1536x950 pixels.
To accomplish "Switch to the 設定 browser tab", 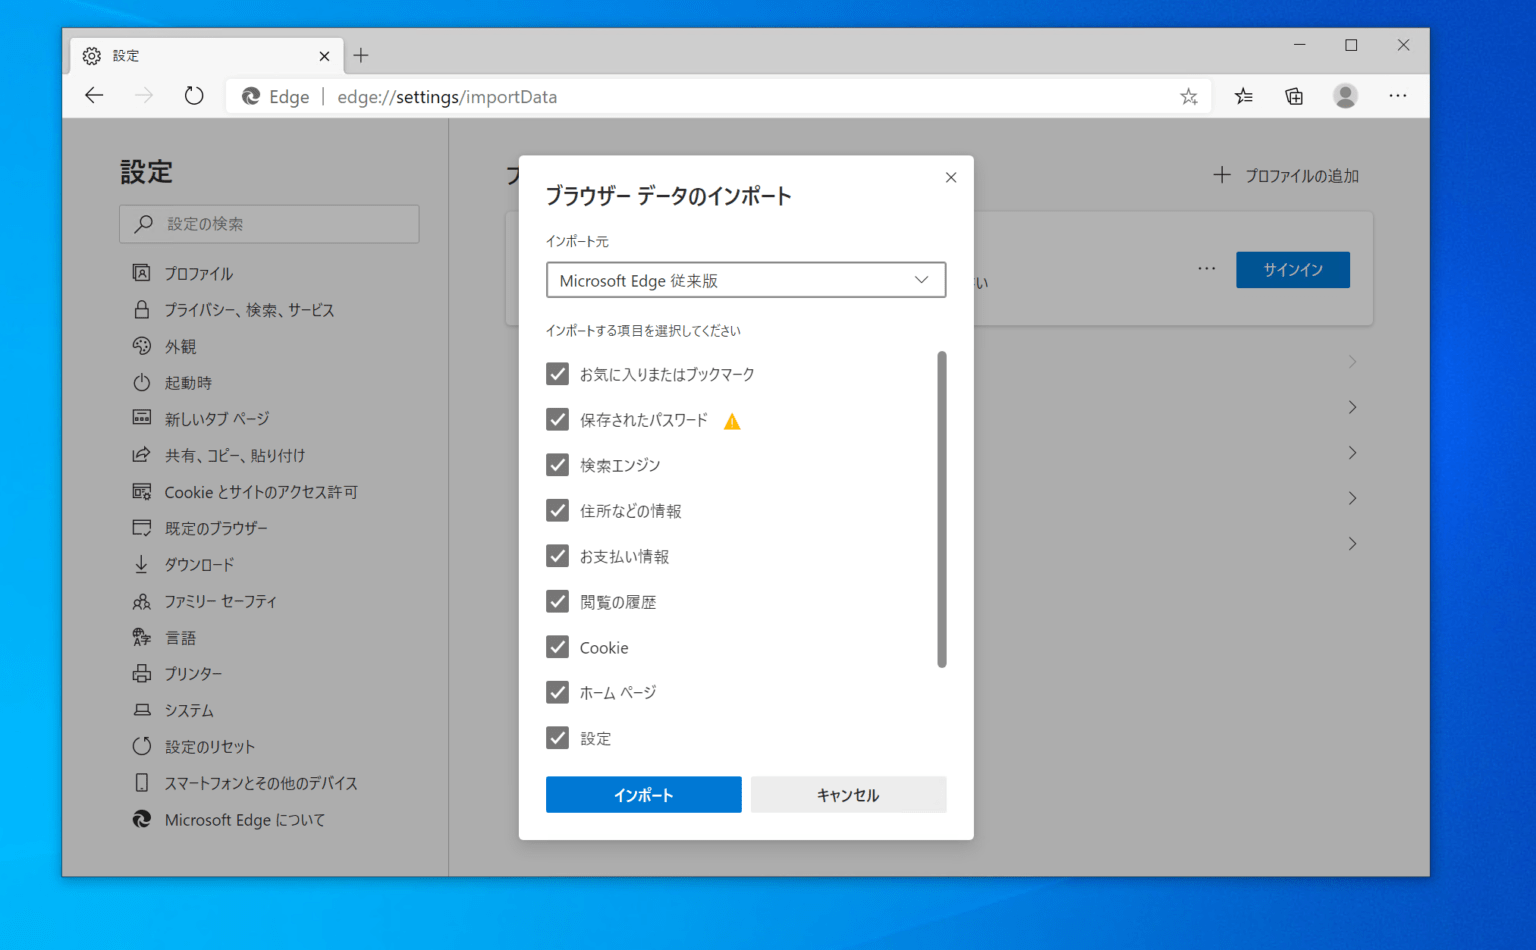I will click(126, 56).
